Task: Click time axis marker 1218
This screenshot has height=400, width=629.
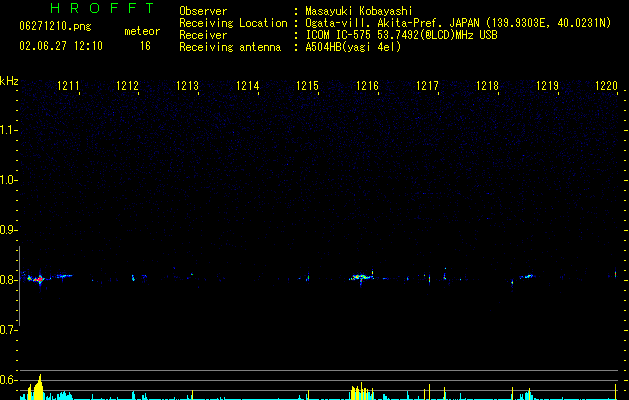Action: click(487, 86)
